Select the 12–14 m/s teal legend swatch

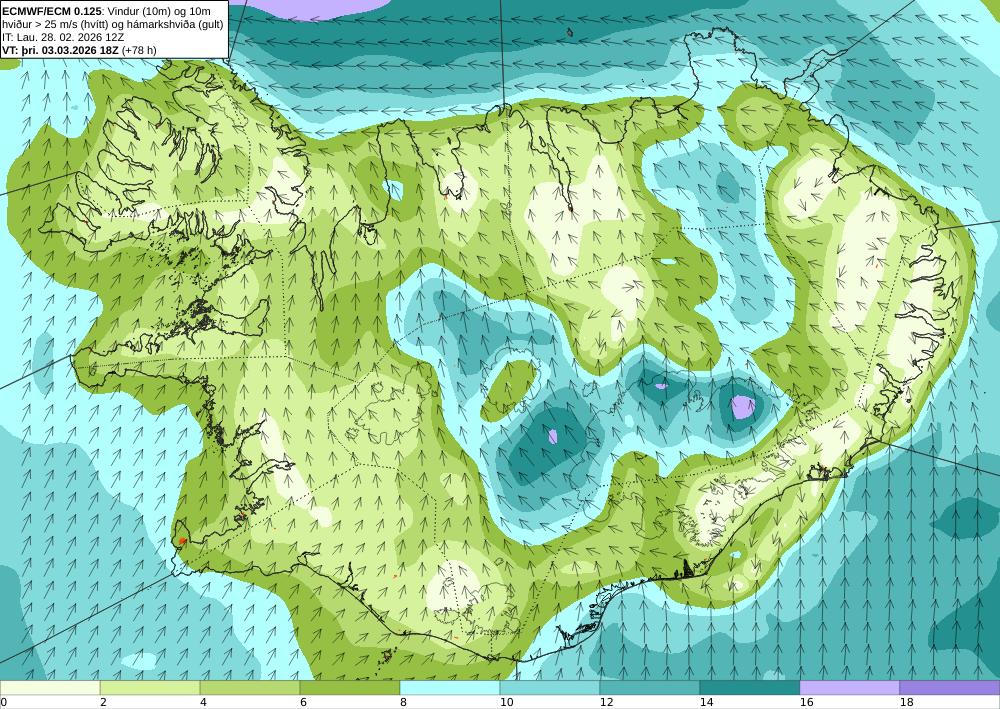pyautogui.click(x=649, y=687)
